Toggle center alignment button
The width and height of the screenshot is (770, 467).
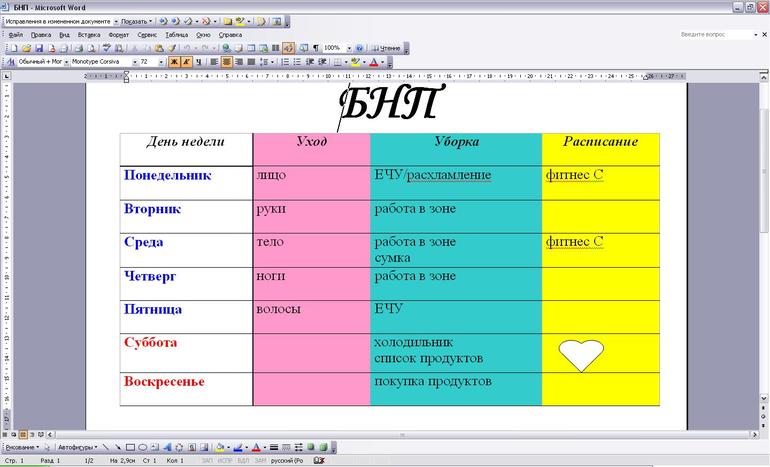[226, 62]
